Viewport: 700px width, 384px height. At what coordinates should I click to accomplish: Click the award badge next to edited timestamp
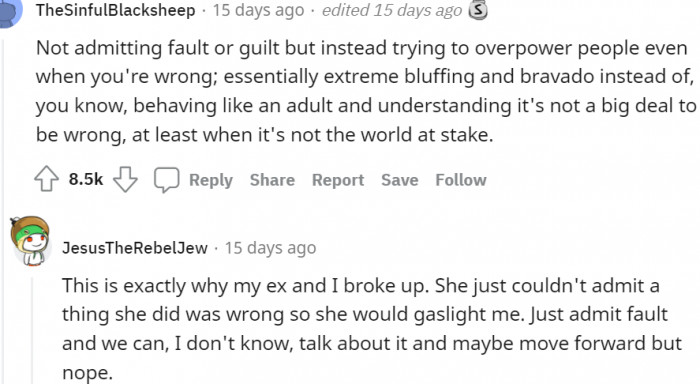click(x=478, y=10)
